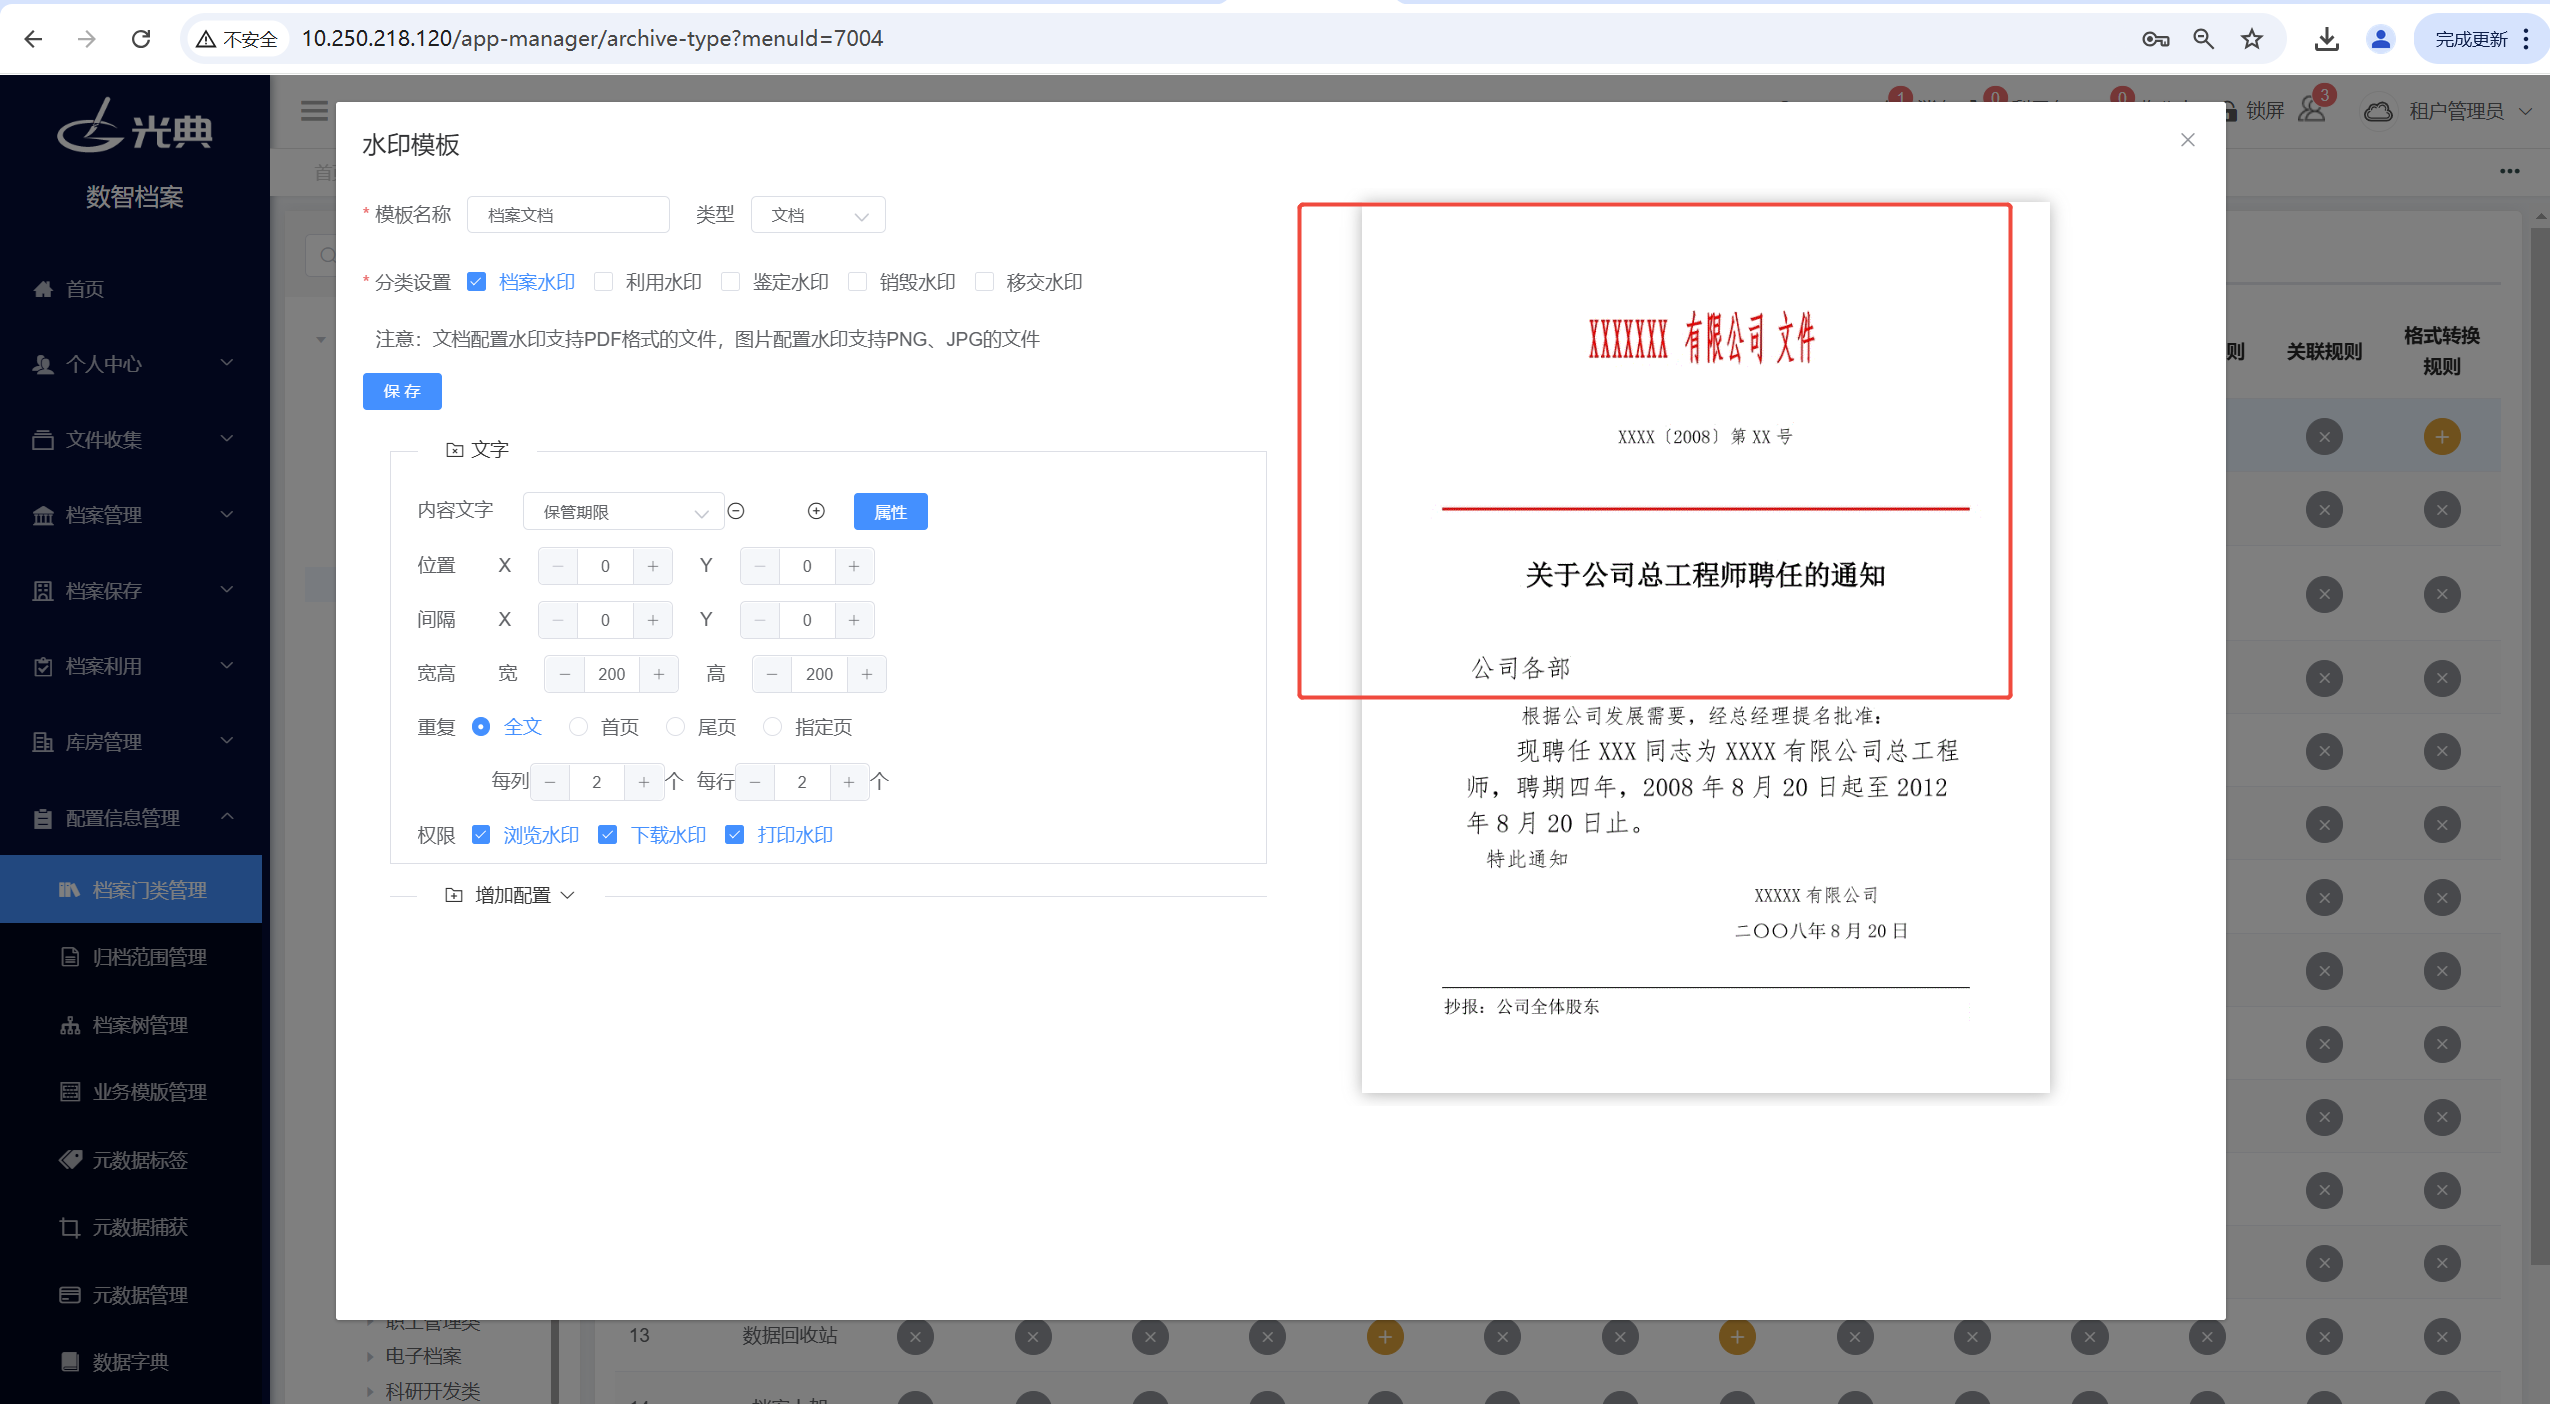Image resolution: width=2550 pixels, height=1404 pixels.
Task: Enable 销毁水印 checkbox
Action: click(857, 282)
